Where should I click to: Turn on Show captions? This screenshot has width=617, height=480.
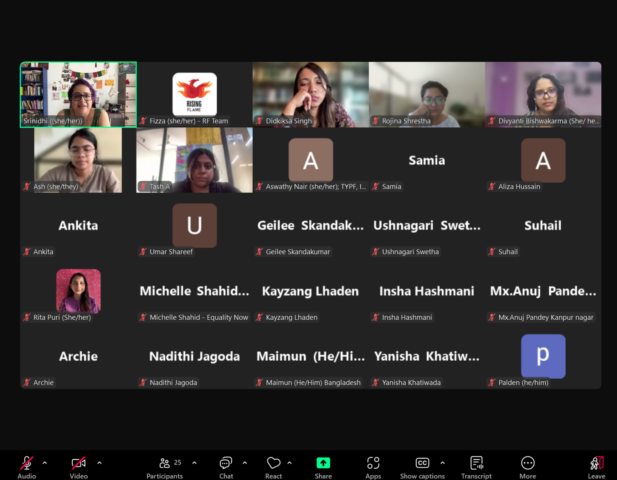422,467
